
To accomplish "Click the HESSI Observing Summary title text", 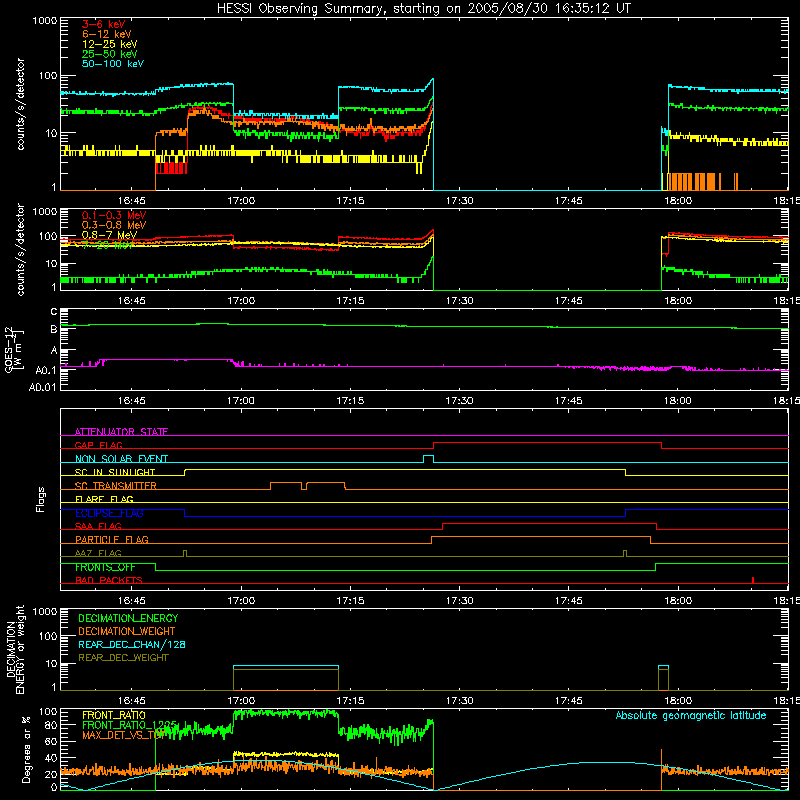I will click(x=423, y=9).
